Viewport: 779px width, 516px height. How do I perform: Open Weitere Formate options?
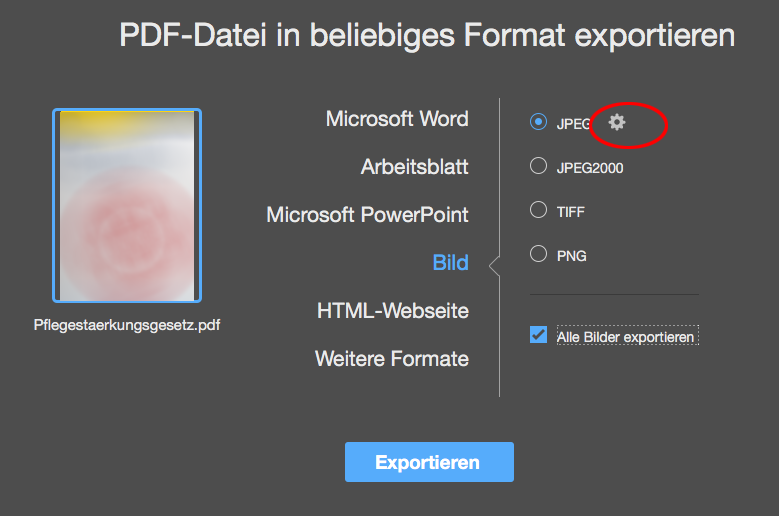click(x=391, y=359)
